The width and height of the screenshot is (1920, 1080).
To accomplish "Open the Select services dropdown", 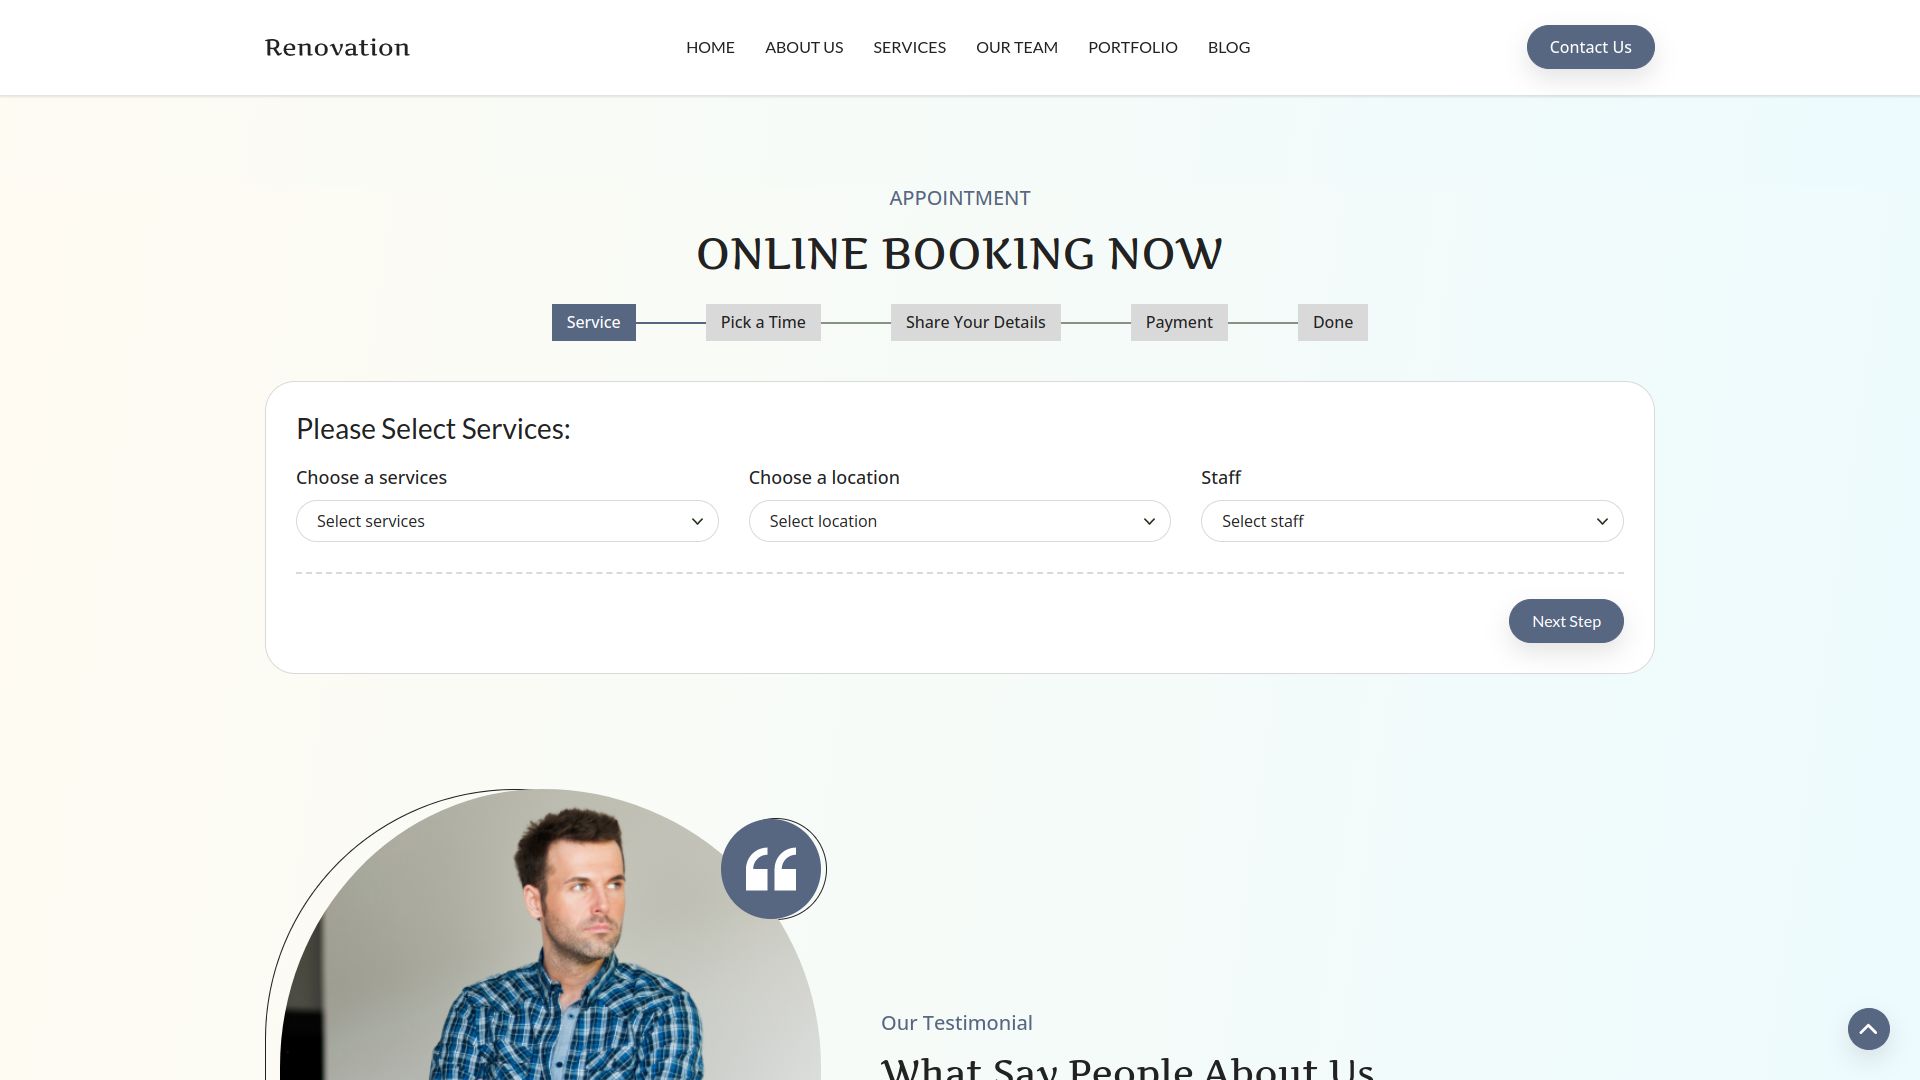I will click(507, 521).
